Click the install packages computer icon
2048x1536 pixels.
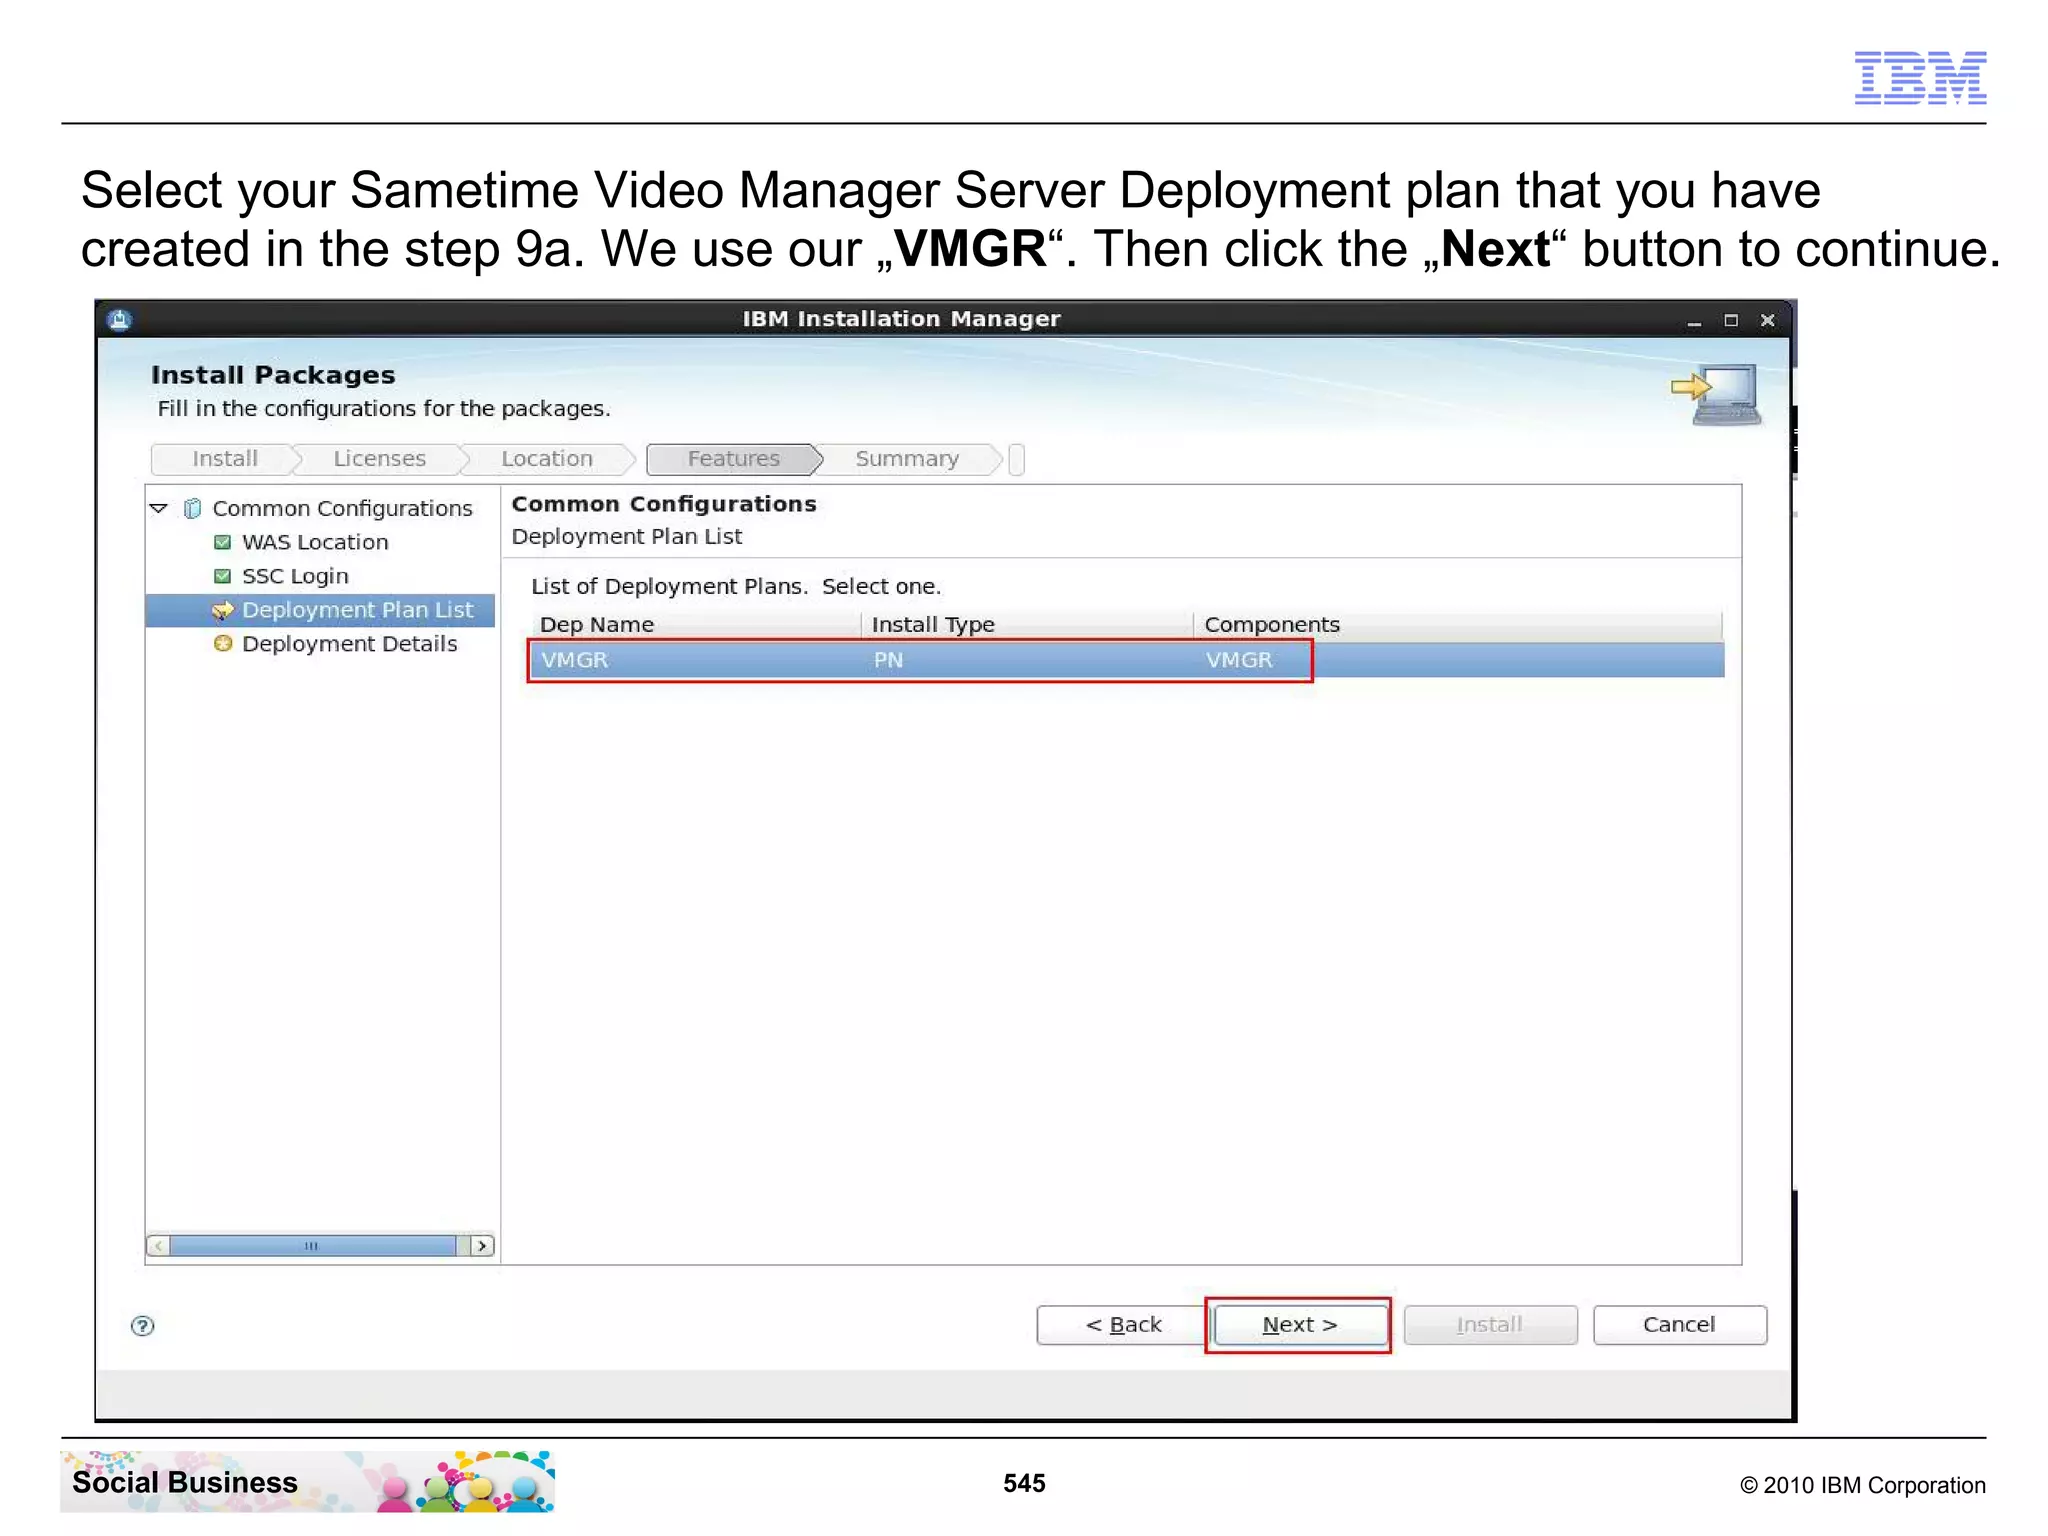click(x=1717, y=395)
